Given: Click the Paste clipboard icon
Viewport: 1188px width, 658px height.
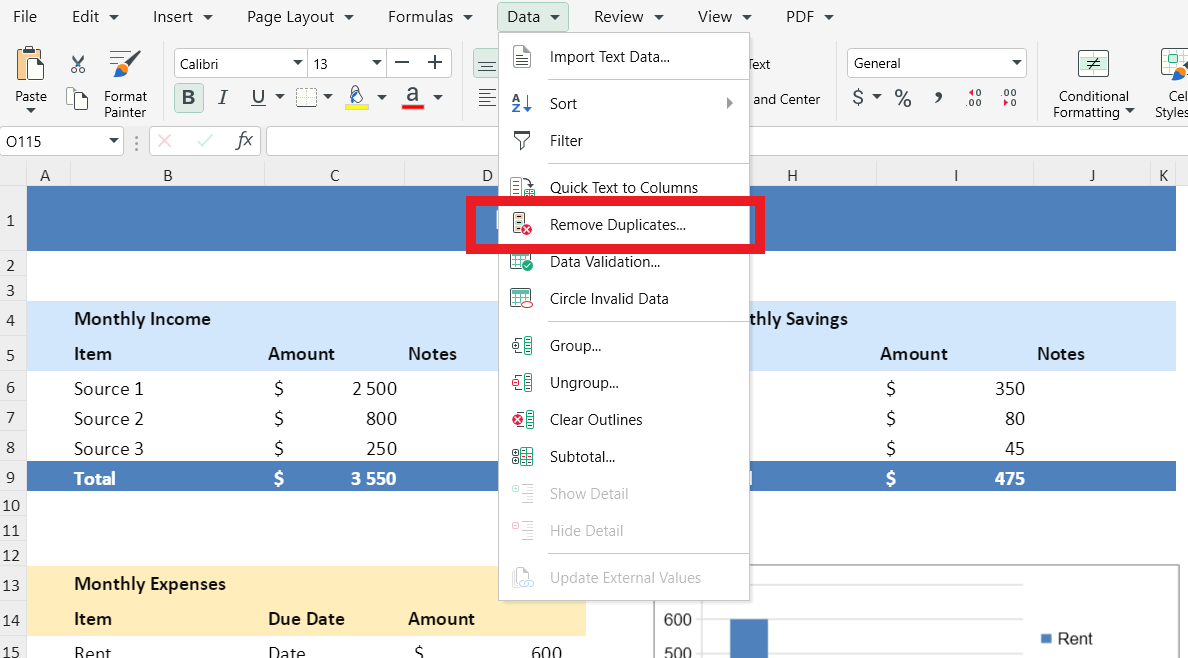Looking at the screenshot, I should click(x=30, y=64).
